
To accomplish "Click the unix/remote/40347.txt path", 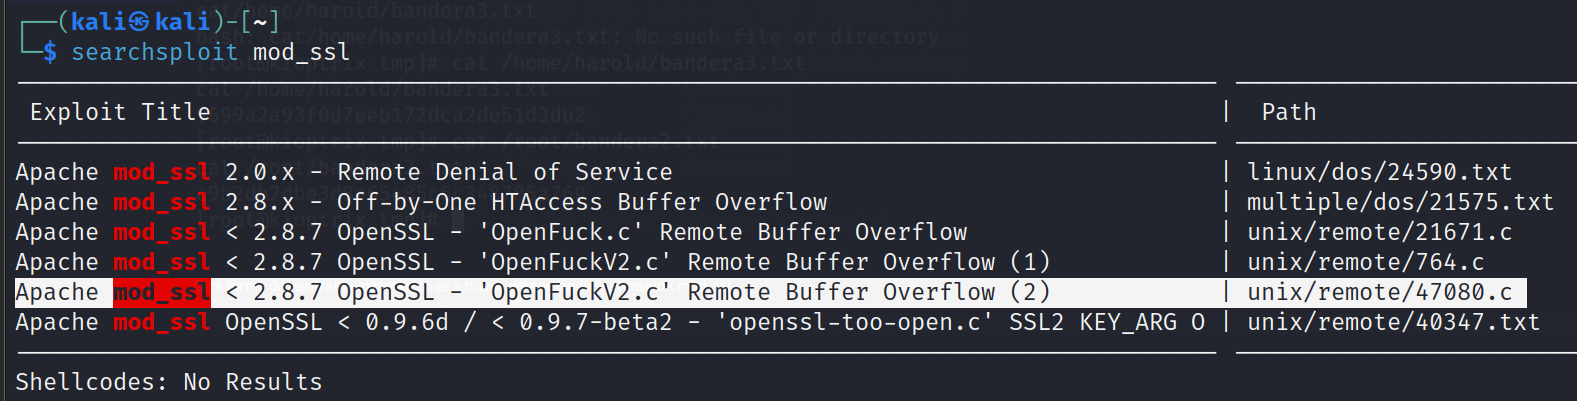I will coord(1393,322).
